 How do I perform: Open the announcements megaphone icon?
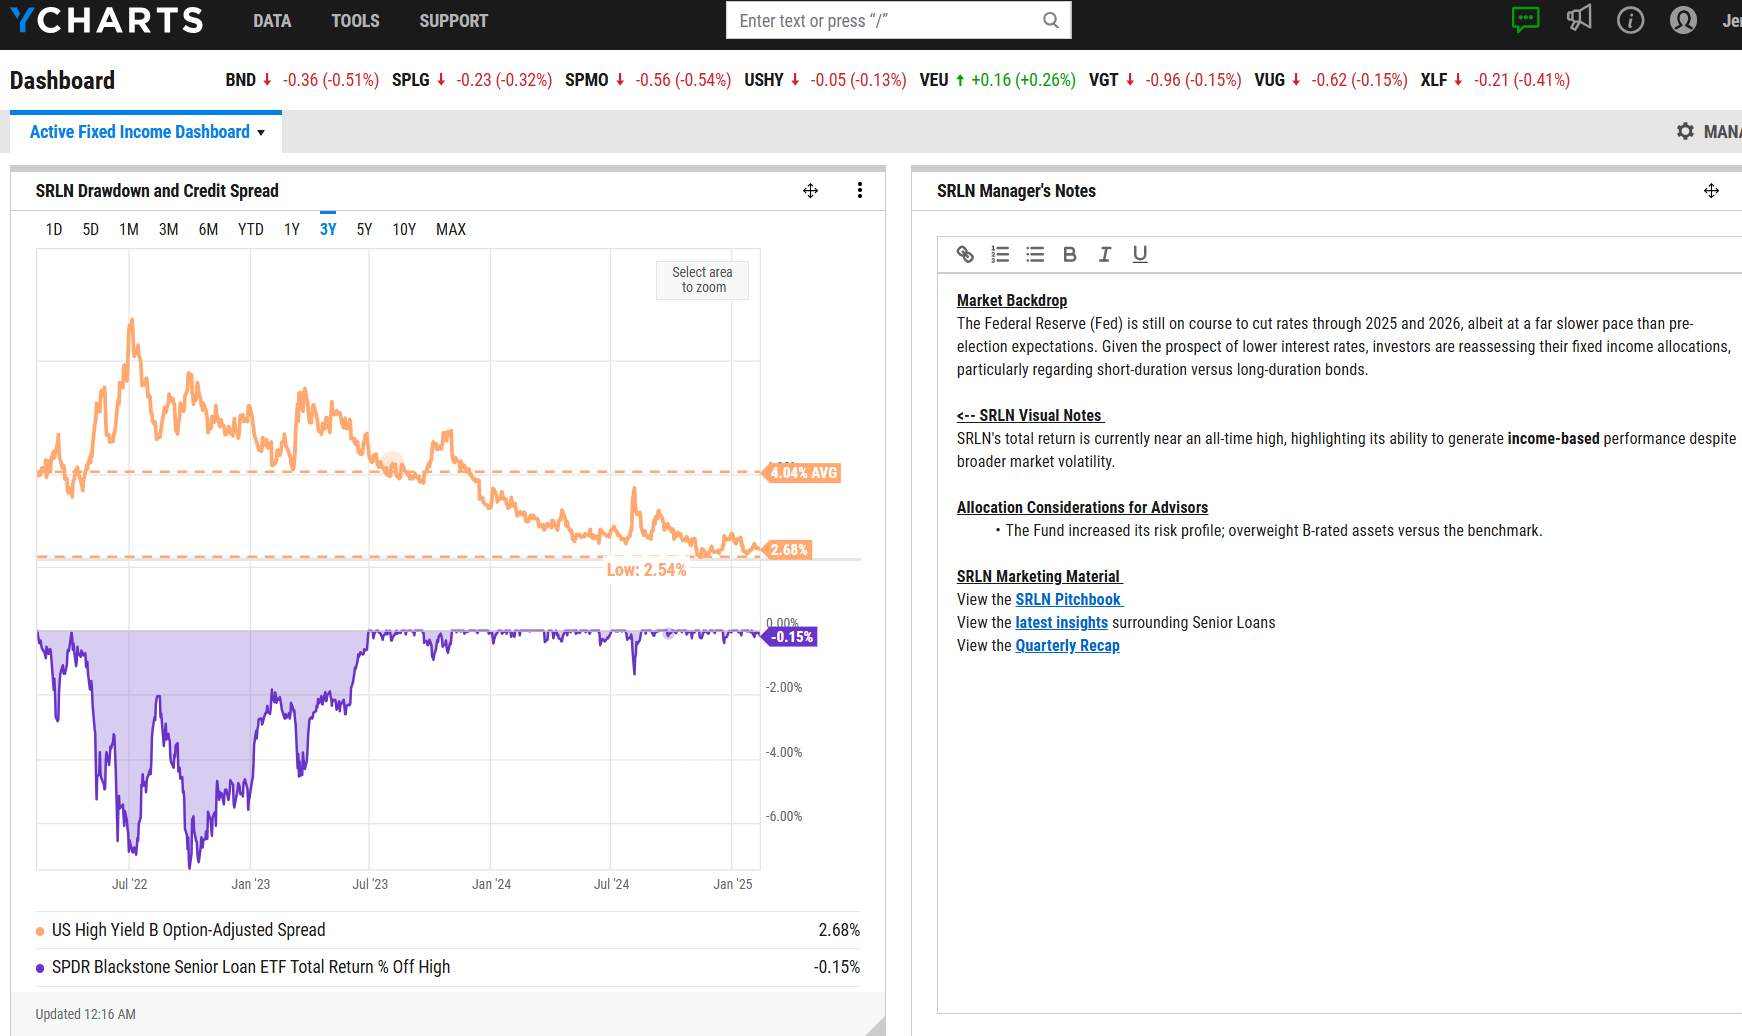pos(1579,19)
